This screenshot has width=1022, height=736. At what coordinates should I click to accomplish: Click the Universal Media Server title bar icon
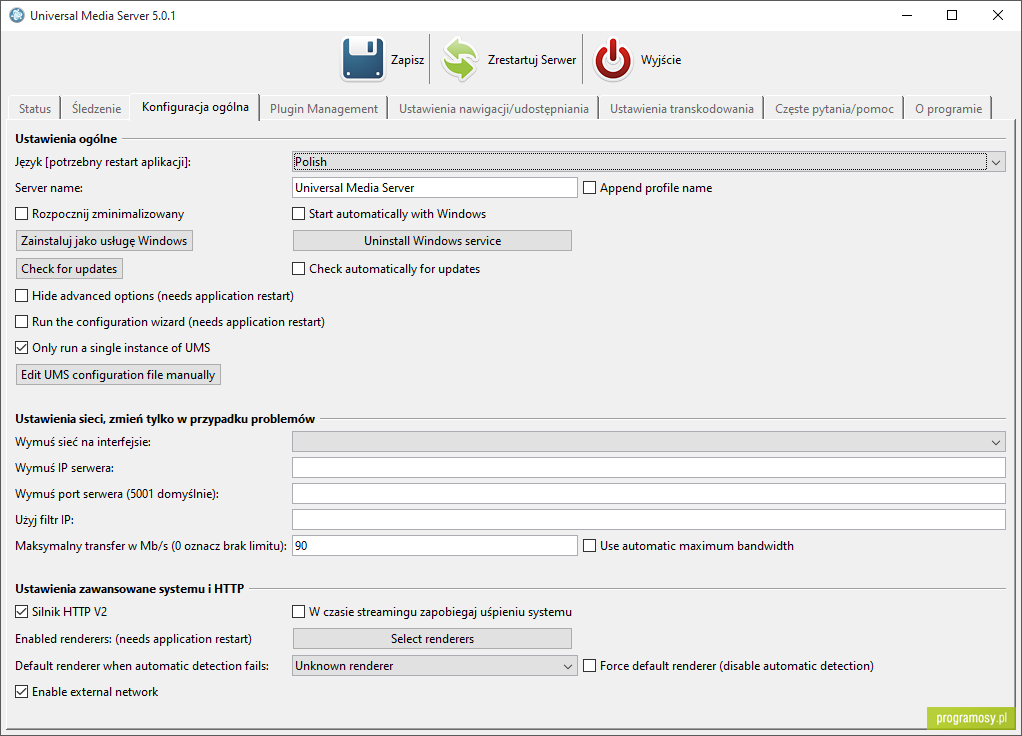click(x=16, y=15)
